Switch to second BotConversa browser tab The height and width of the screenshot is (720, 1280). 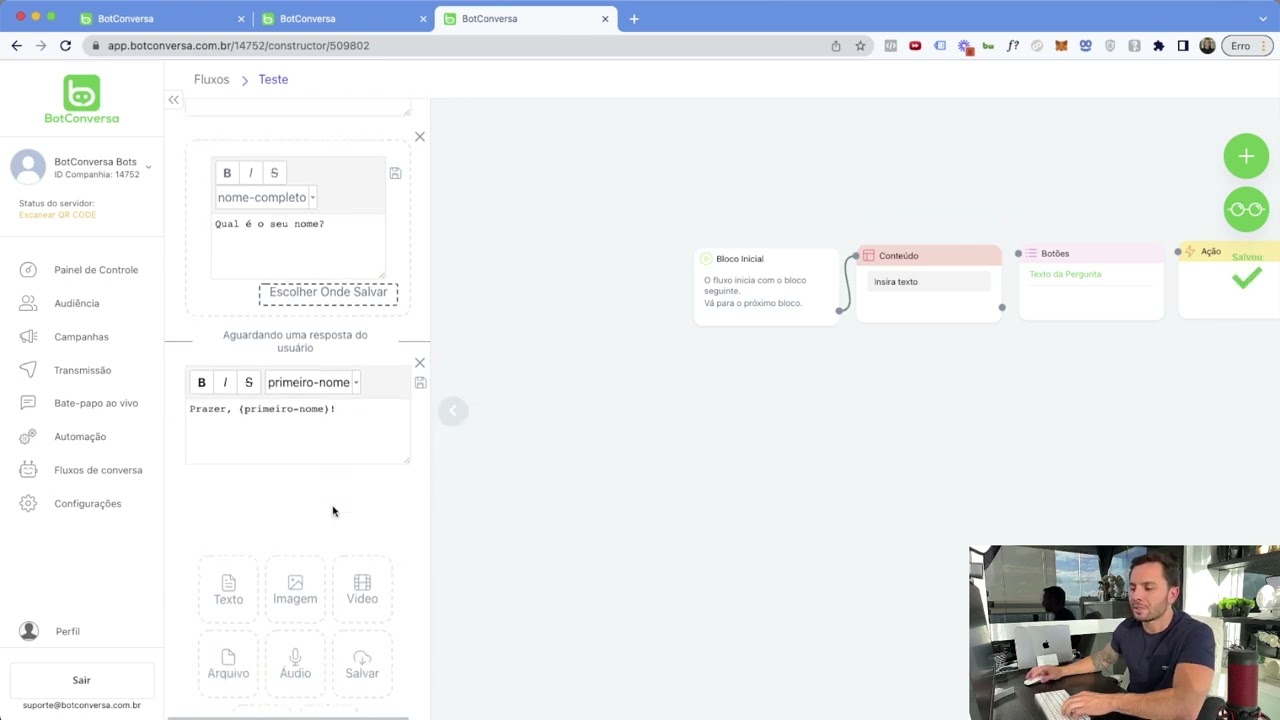click(x=342, y=19)
